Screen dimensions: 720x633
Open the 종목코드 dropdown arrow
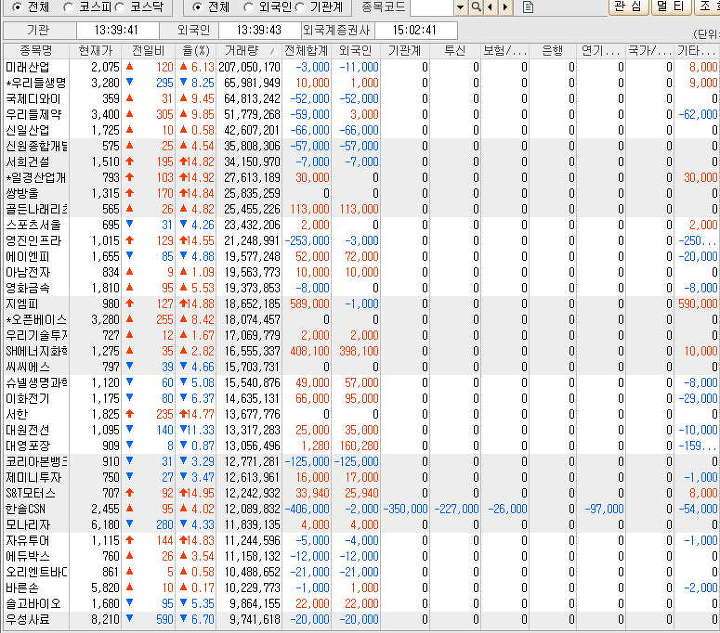tap(461, 7)
